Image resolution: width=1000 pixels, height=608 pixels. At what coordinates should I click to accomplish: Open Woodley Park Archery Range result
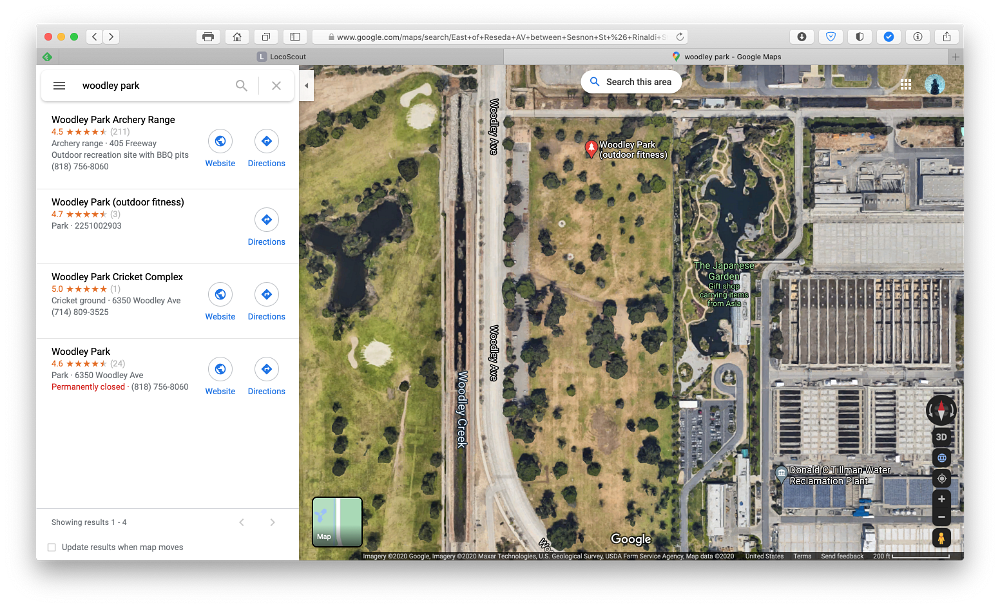pyautogui.click(x=113, y=119)
